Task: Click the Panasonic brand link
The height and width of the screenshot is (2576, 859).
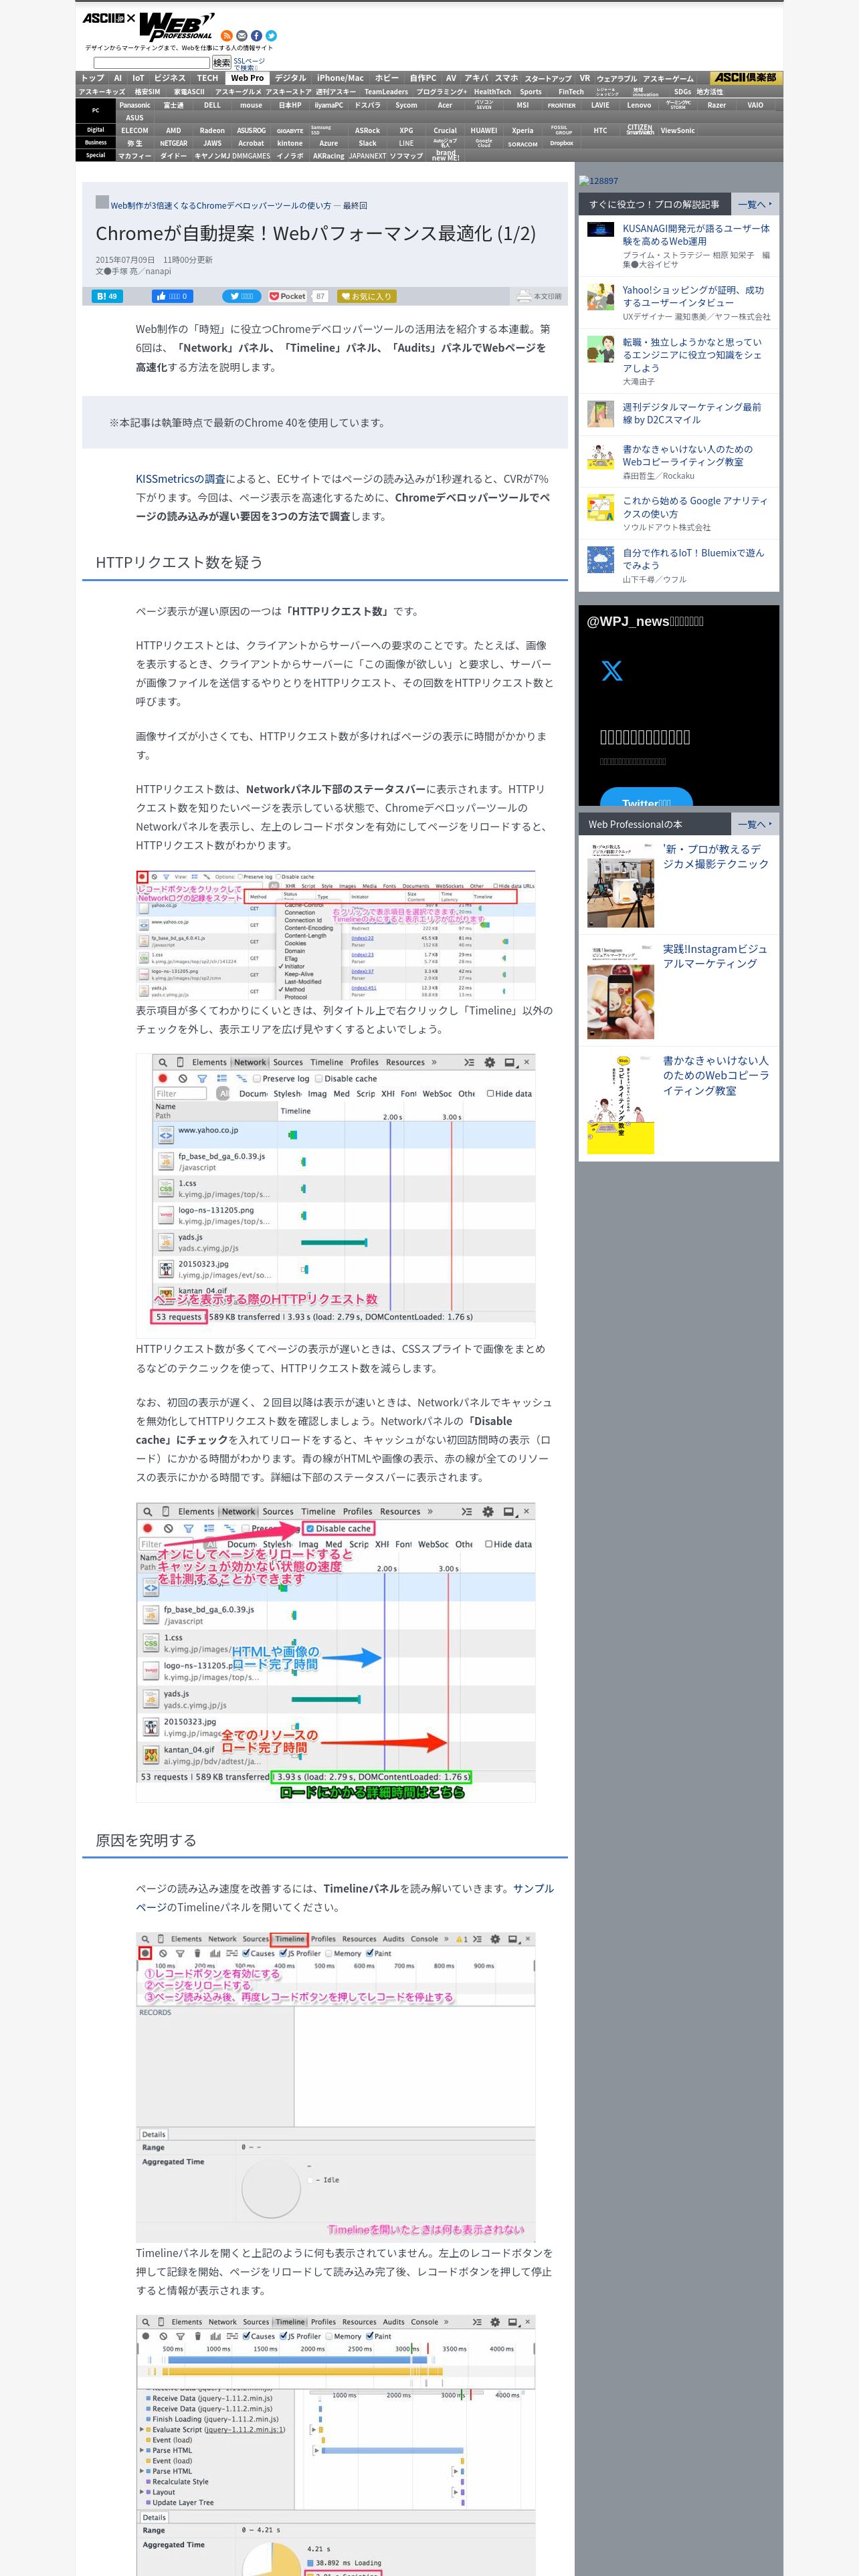Action: coord(135,105)
